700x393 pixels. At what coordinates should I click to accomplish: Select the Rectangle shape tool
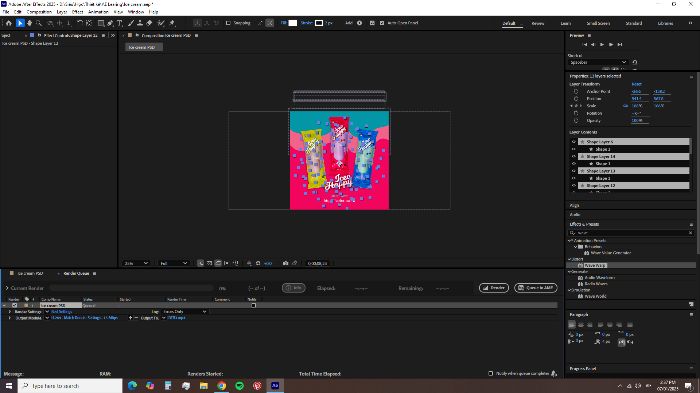click(101, 23)
